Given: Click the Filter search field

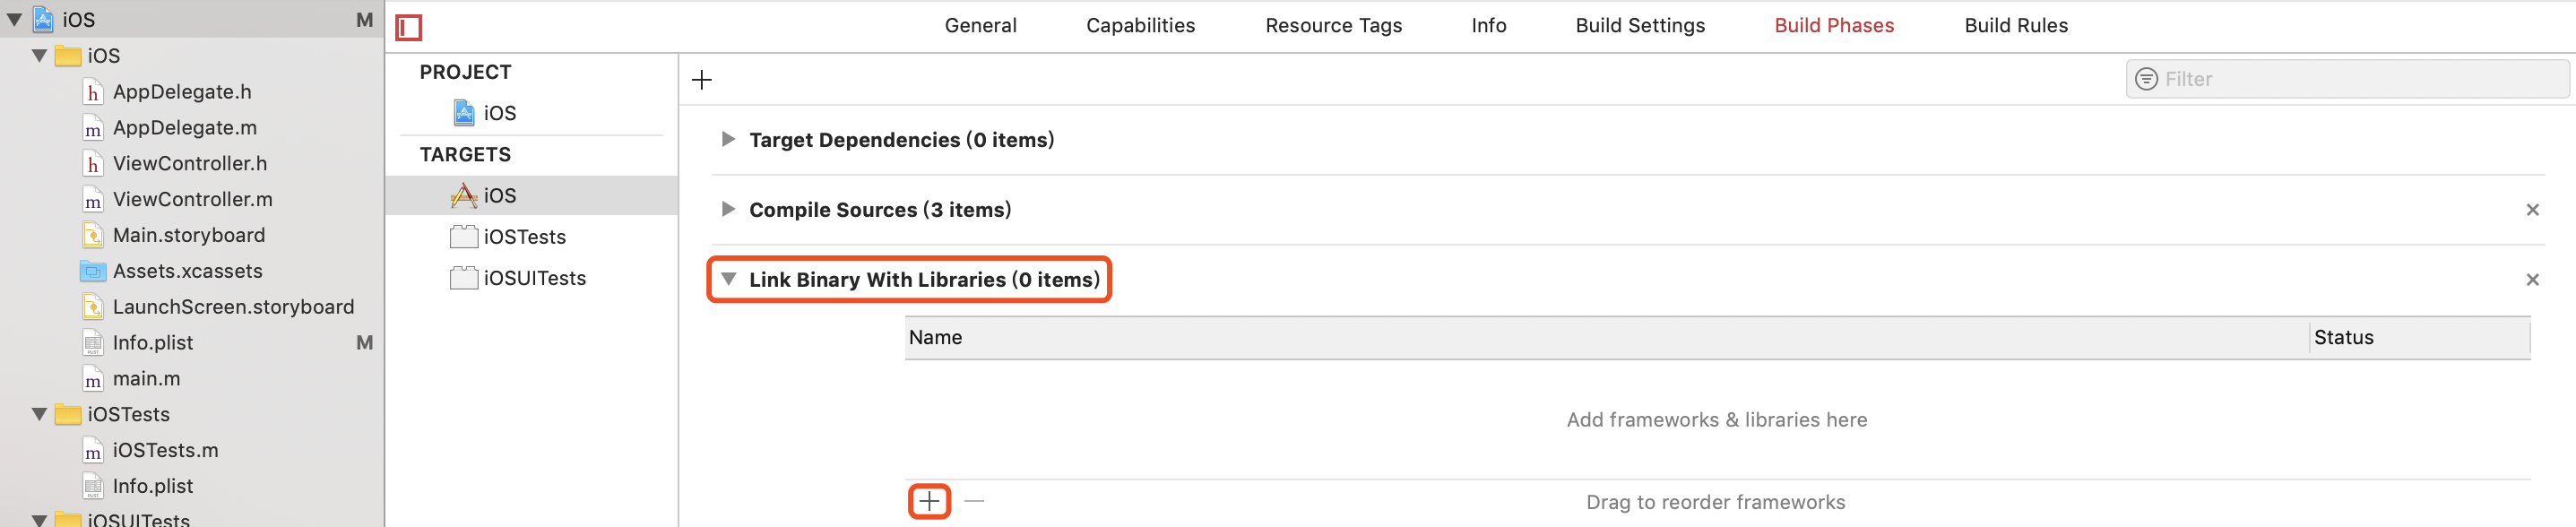Looking at the screenshot, I should pyautogui.click(x=2347, y=79).
